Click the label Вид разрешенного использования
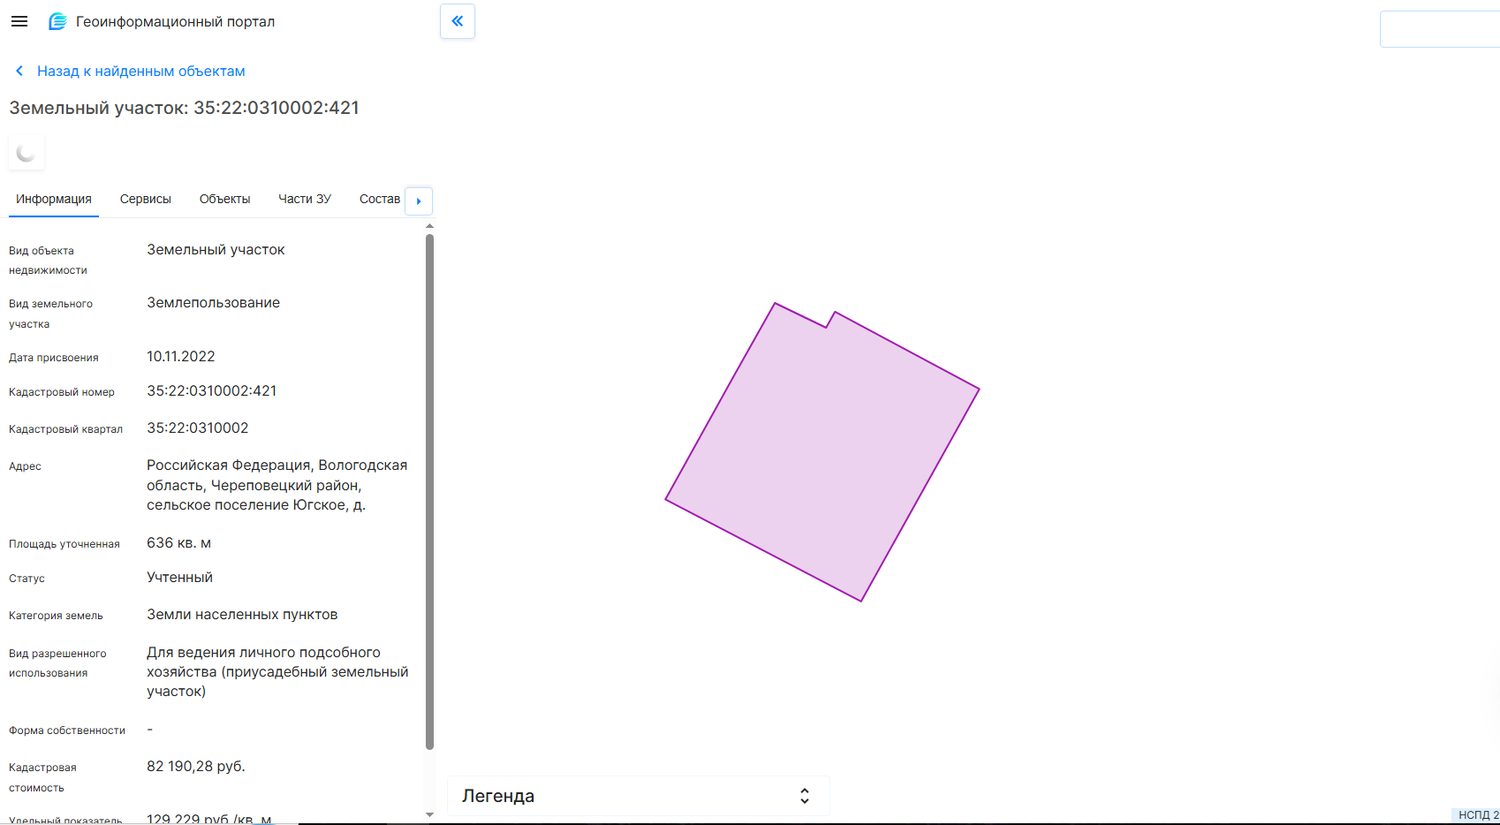The width and height of the screenshot is (1500, 825). click(x=57, y=663)
